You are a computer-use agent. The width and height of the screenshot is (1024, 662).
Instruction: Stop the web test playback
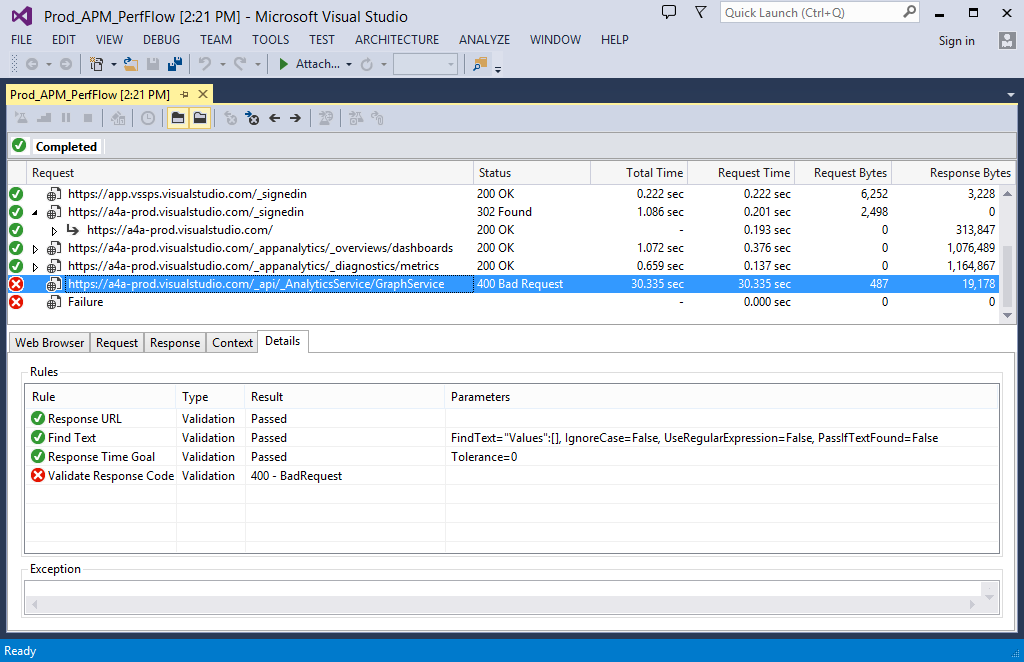point(88,118)
